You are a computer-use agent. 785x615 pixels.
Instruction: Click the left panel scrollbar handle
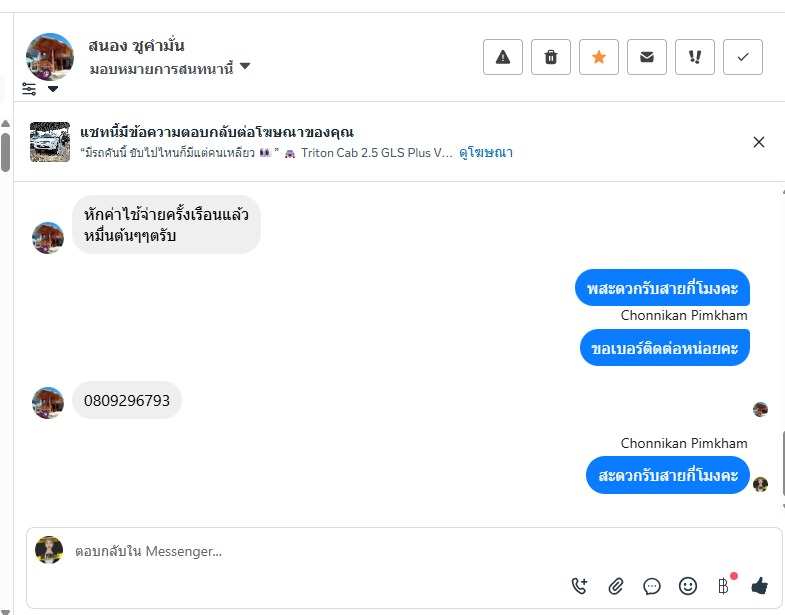click(6, 150)
